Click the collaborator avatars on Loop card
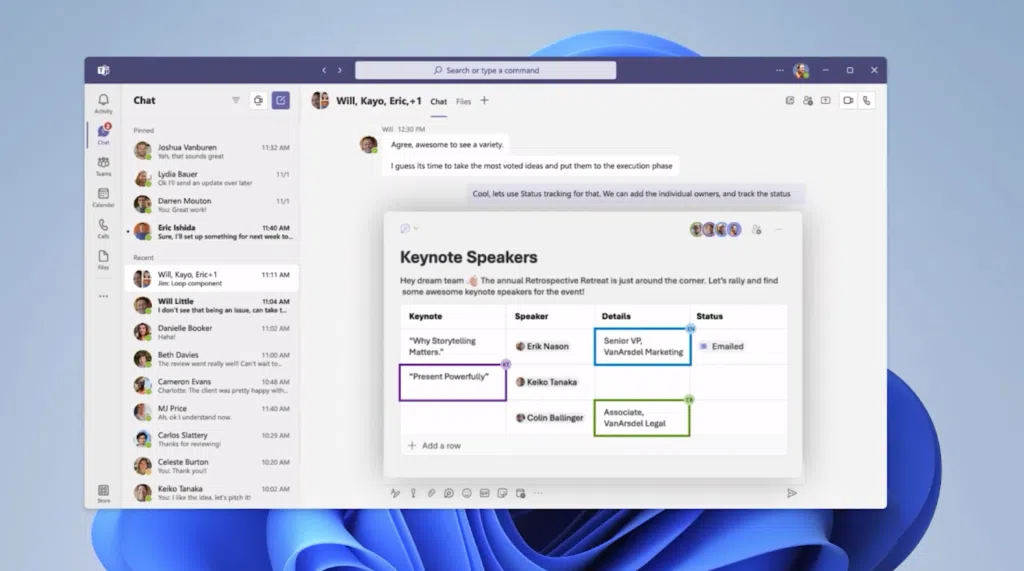Viewport: 1024px width, 571px height. tap(716, 229)
